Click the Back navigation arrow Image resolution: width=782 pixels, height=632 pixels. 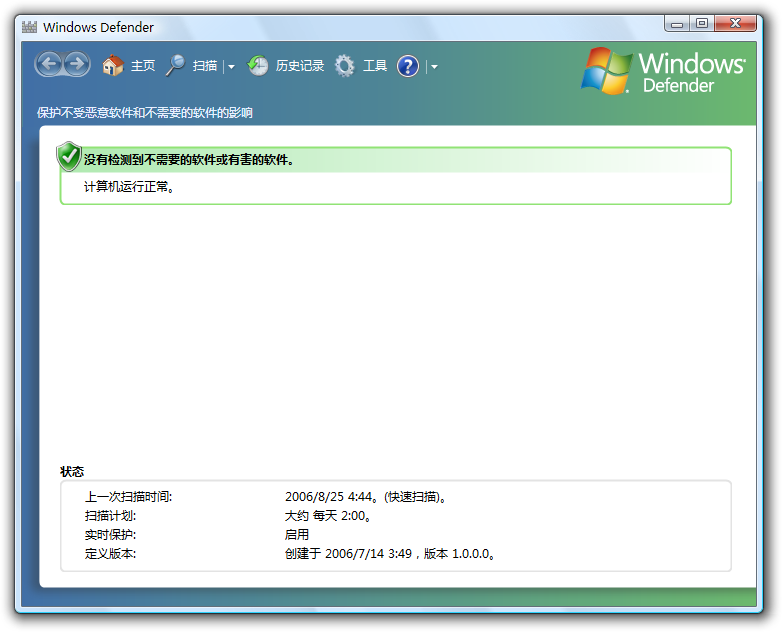(x=49, y=64)
